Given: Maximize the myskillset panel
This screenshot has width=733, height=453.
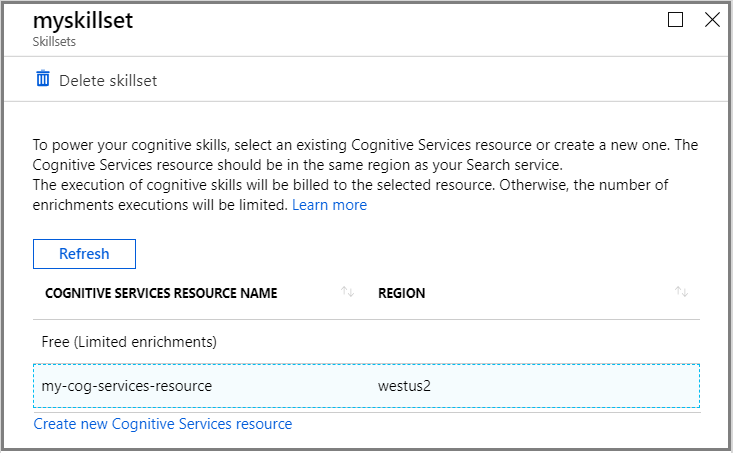Looking at the screenshot, I should (x=676, y=19).
